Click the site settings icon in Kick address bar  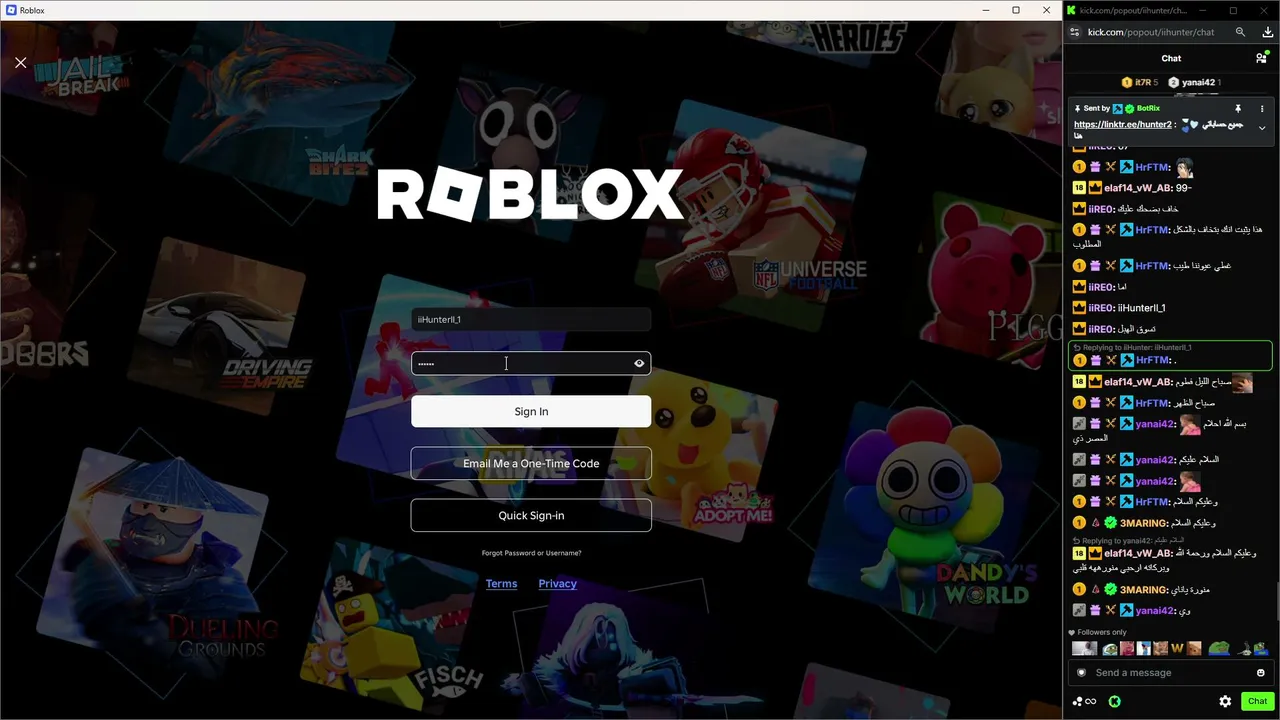point(1075,32)
